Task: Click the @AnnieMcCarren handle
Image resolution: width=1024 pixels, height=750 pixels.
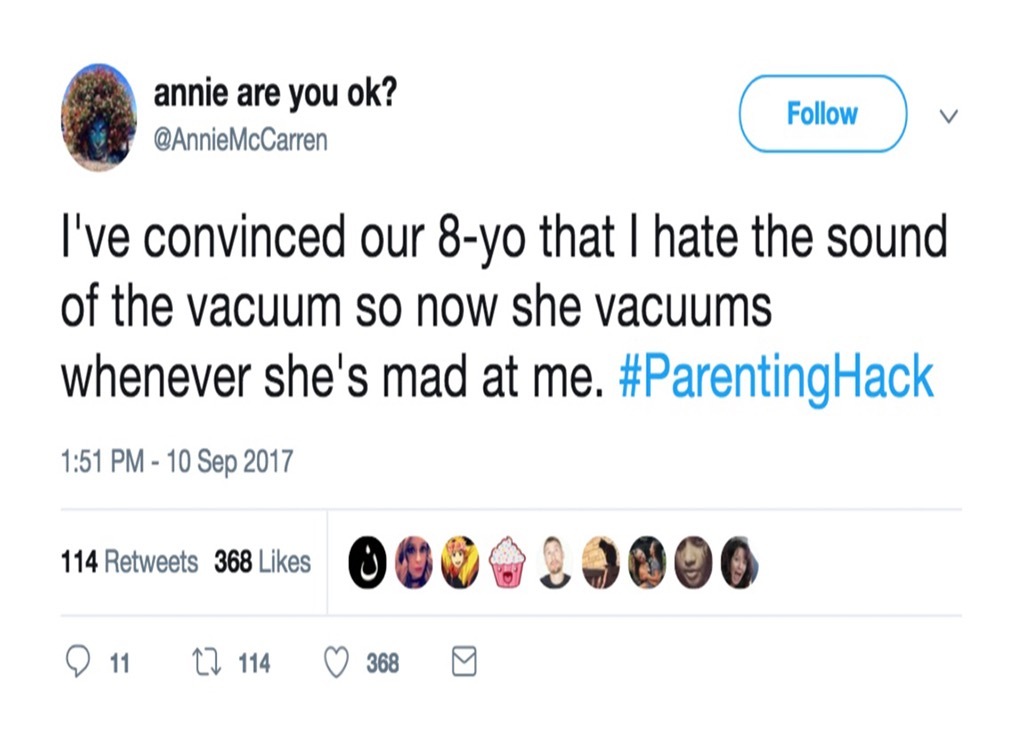Action: tap(241, 140)
